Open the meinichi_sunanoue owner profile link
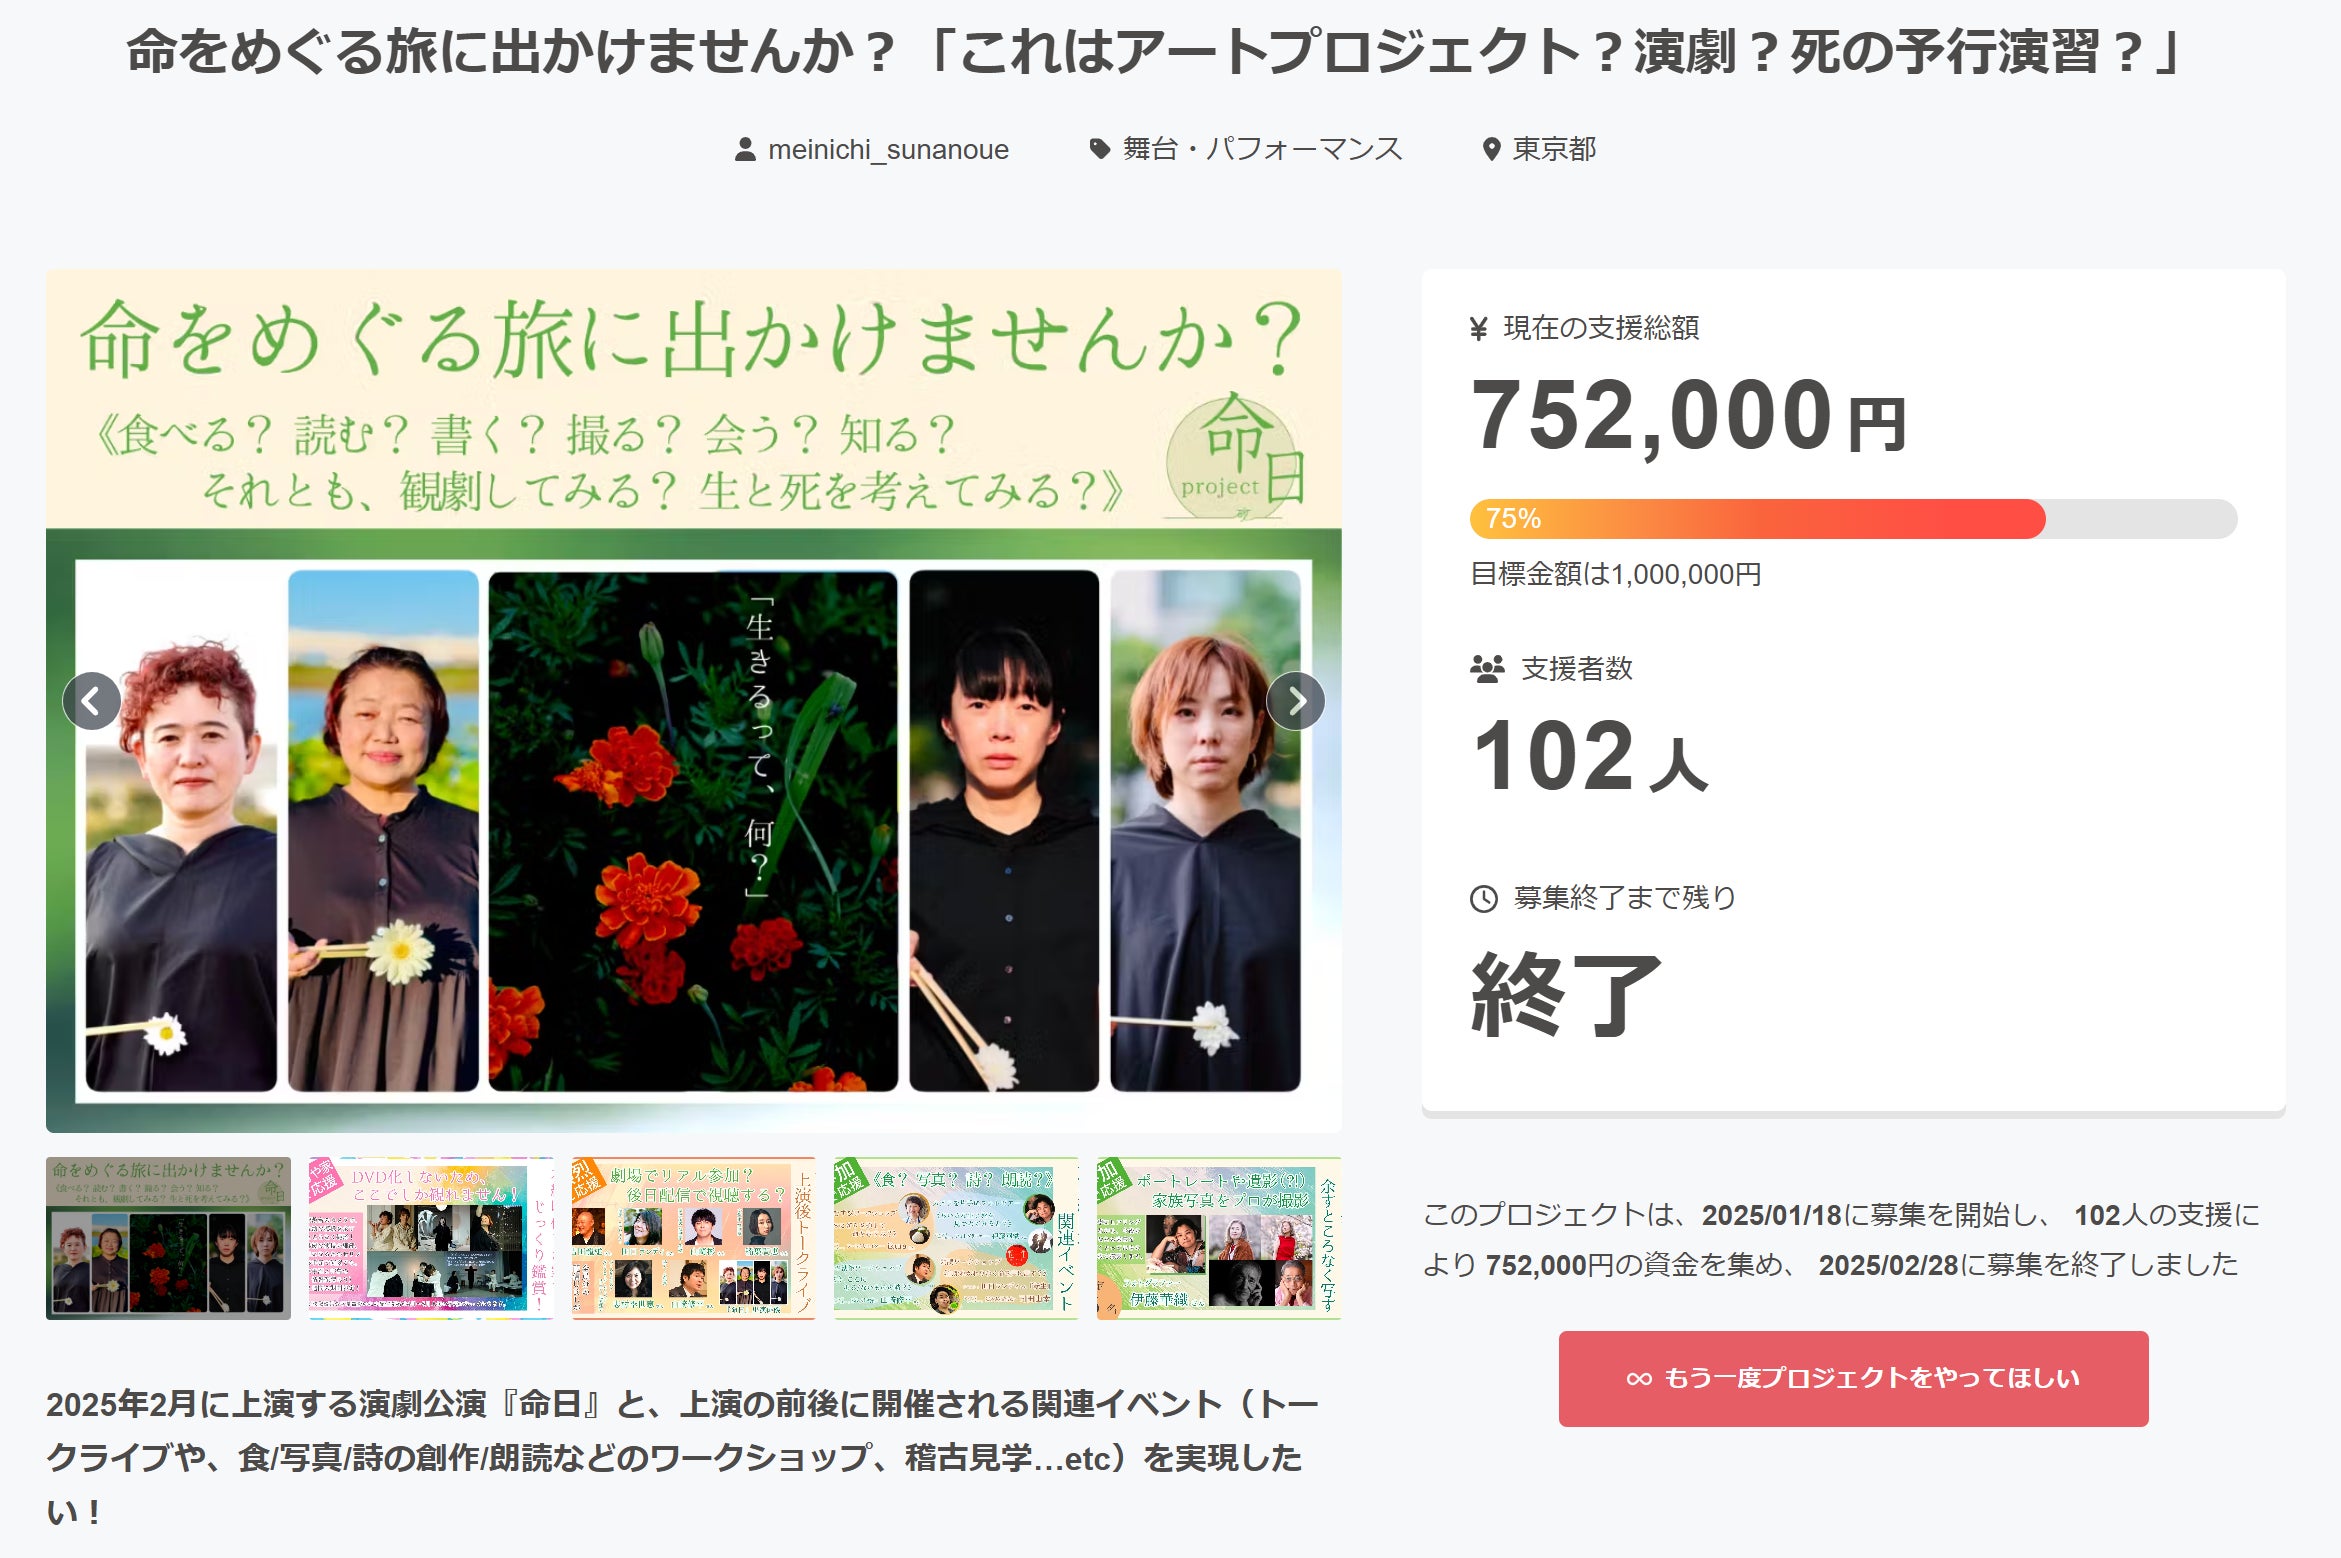This screenshot has height=1558, width=2341. click(x=888, y=150)
